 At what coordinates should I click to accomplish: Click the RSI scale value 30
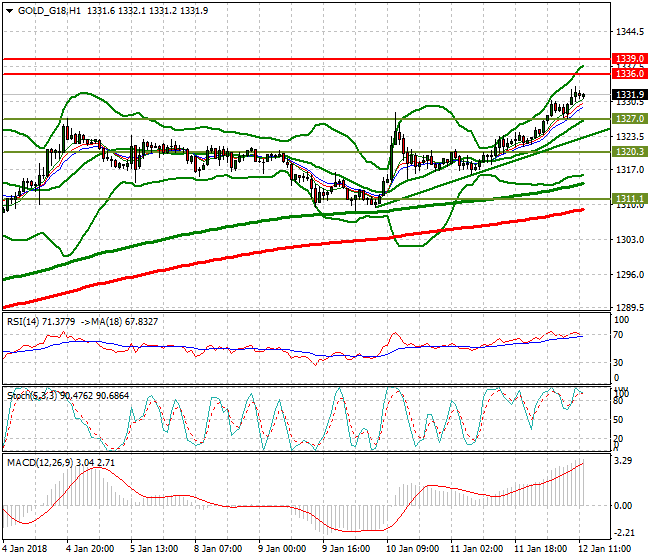(618, 363)
